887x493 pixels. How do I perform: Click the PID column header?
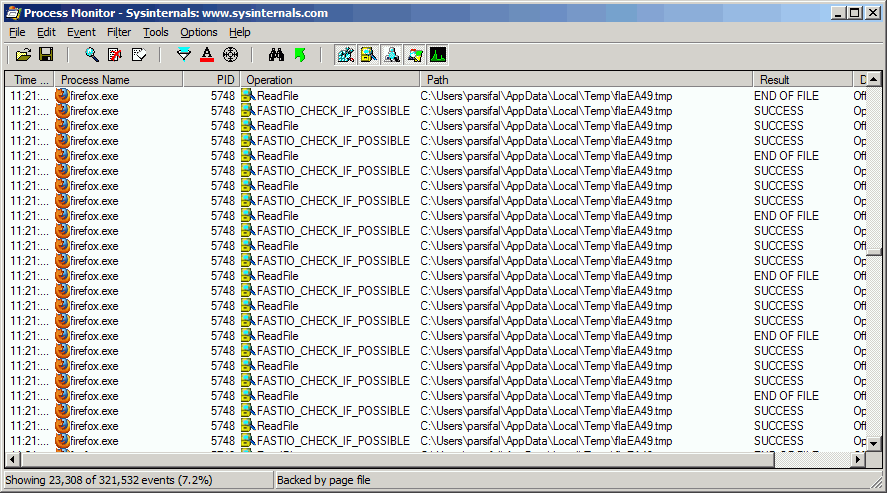(x=212, y=80)
